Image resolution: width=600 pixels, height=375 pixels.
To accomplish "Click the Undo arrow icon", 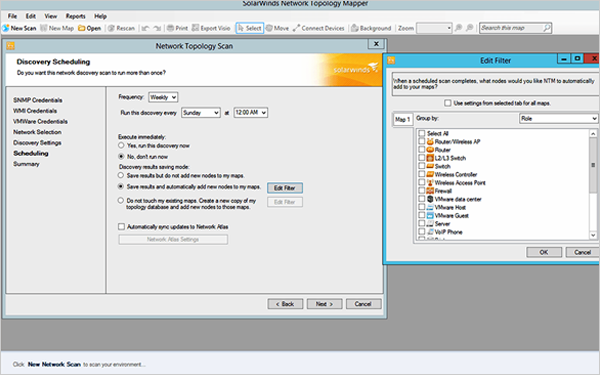I will click(145, 28).
